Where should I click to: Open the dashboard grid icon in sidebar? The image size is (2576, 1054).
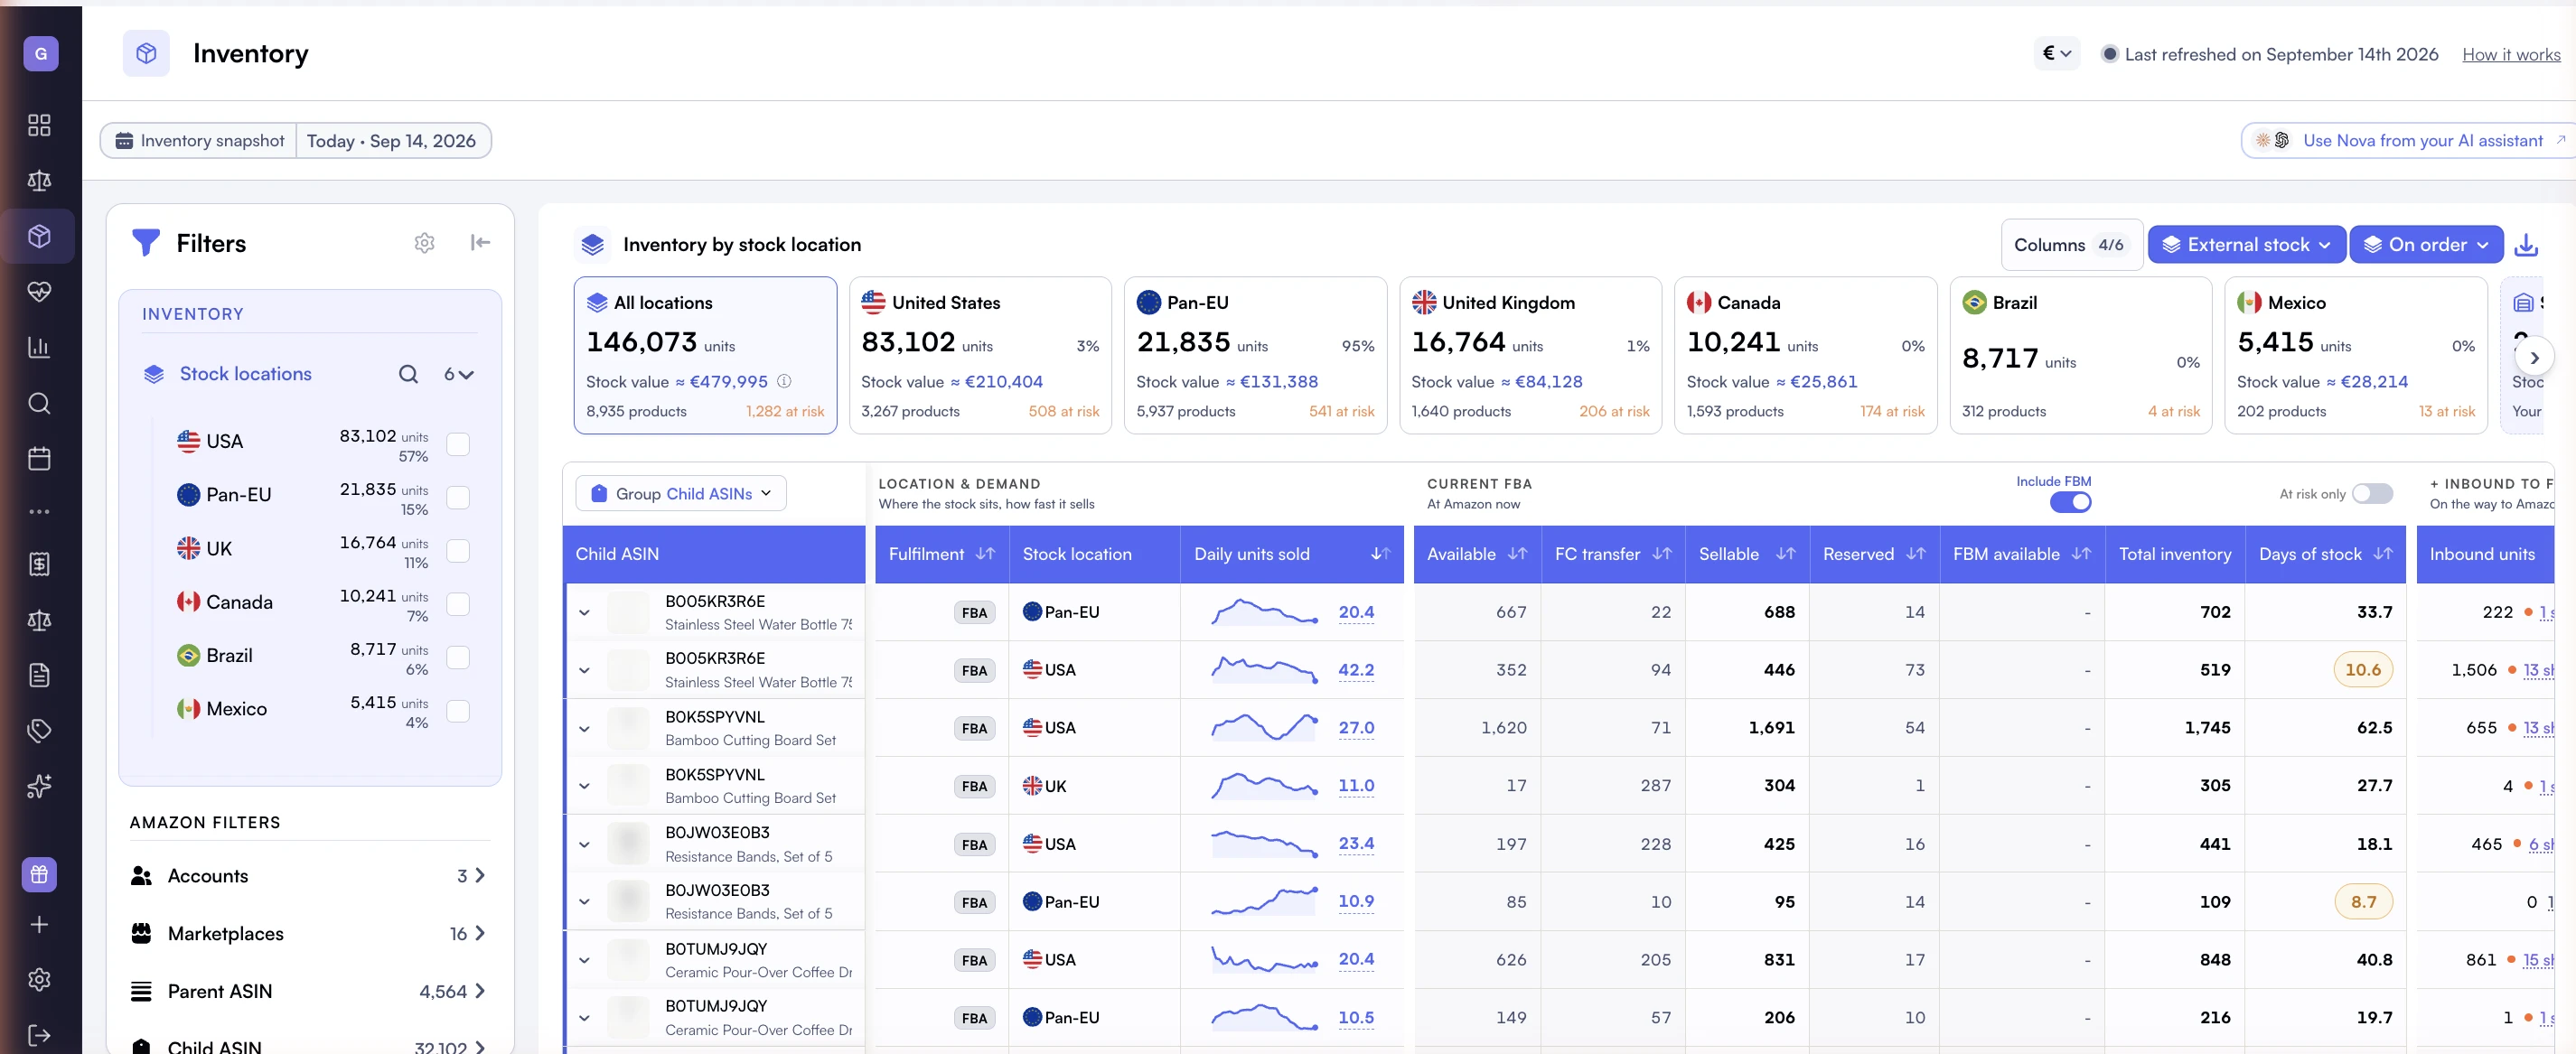tap(39, 125)
